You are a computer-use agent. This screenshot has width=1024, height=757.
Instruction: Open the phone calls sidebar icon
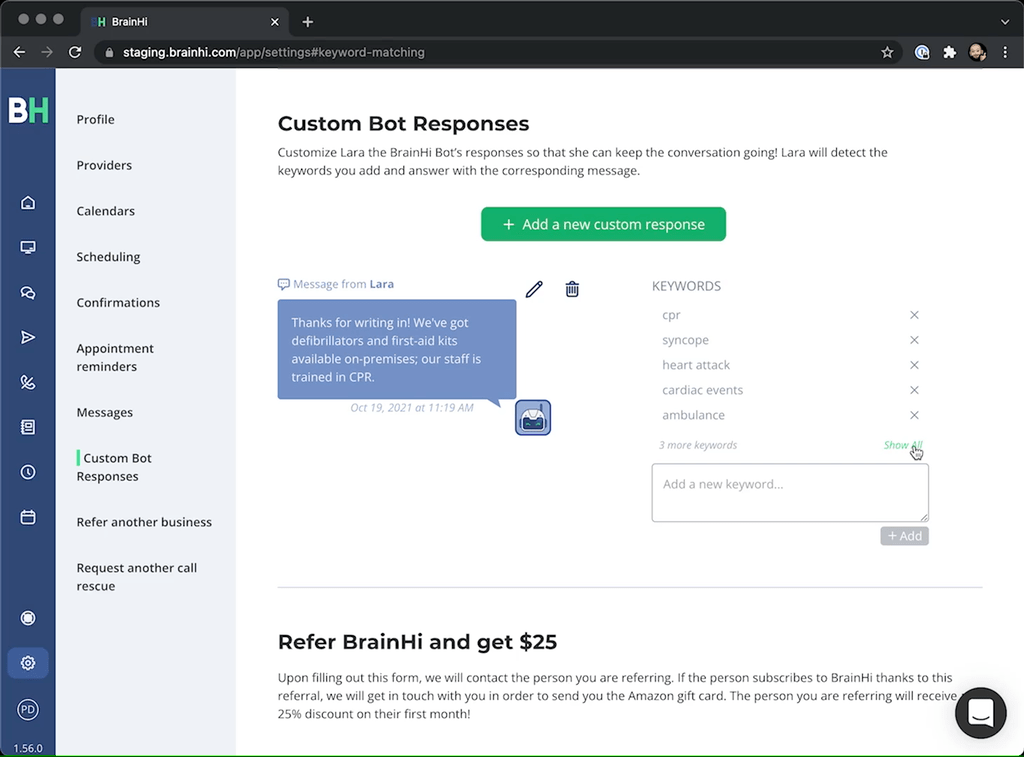coord(27,382)
